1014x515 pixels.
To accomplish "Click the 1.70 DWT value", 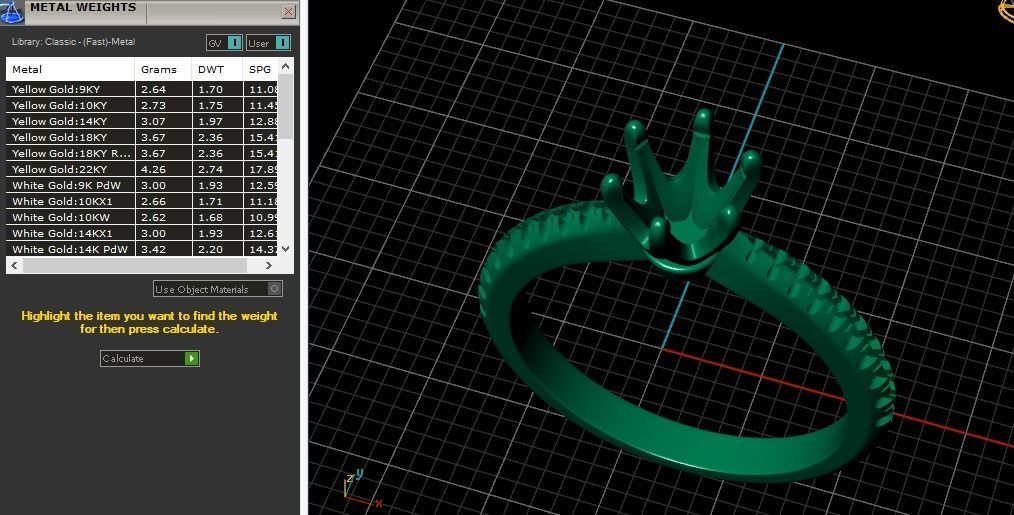I will point(210,89).
